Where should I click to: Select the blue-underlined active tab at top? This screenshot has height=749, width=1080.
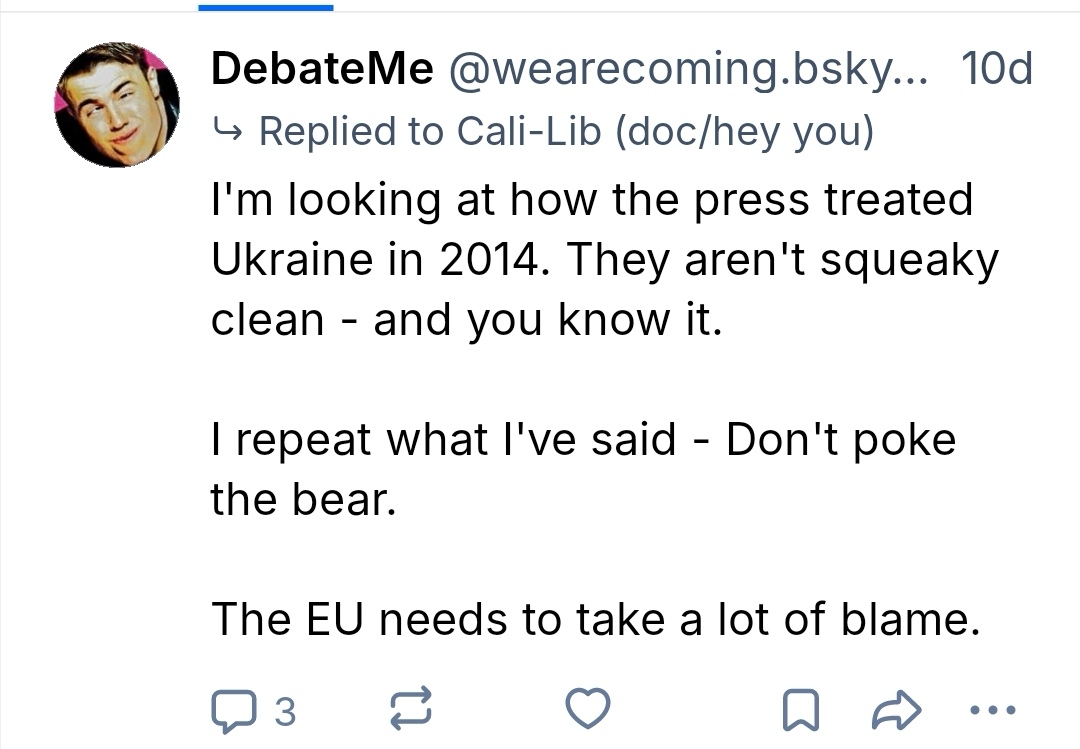click(x=266, y=7)
